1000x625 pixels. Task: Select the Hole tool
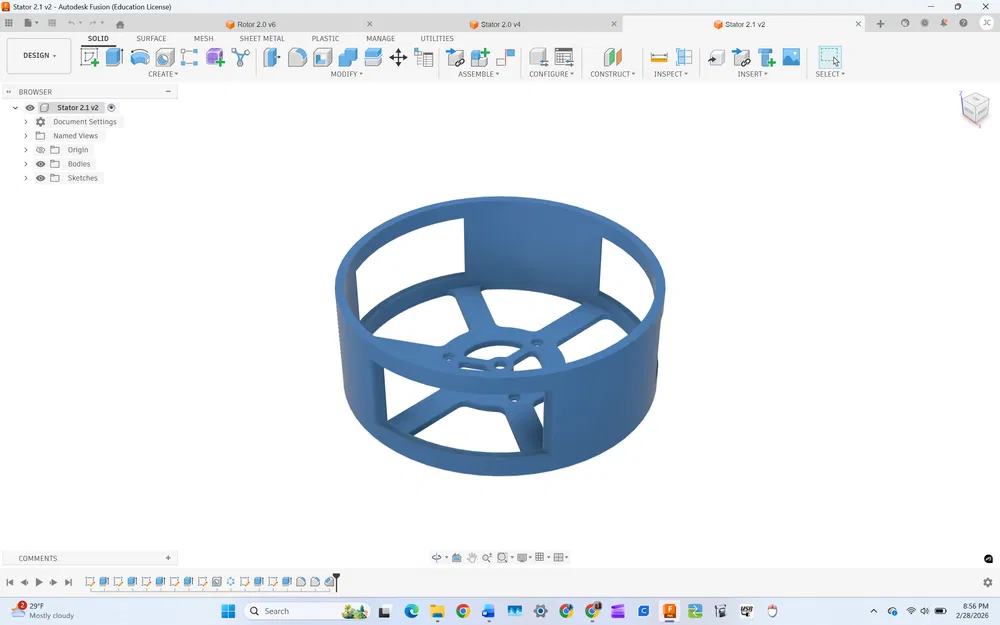(165, 57)
